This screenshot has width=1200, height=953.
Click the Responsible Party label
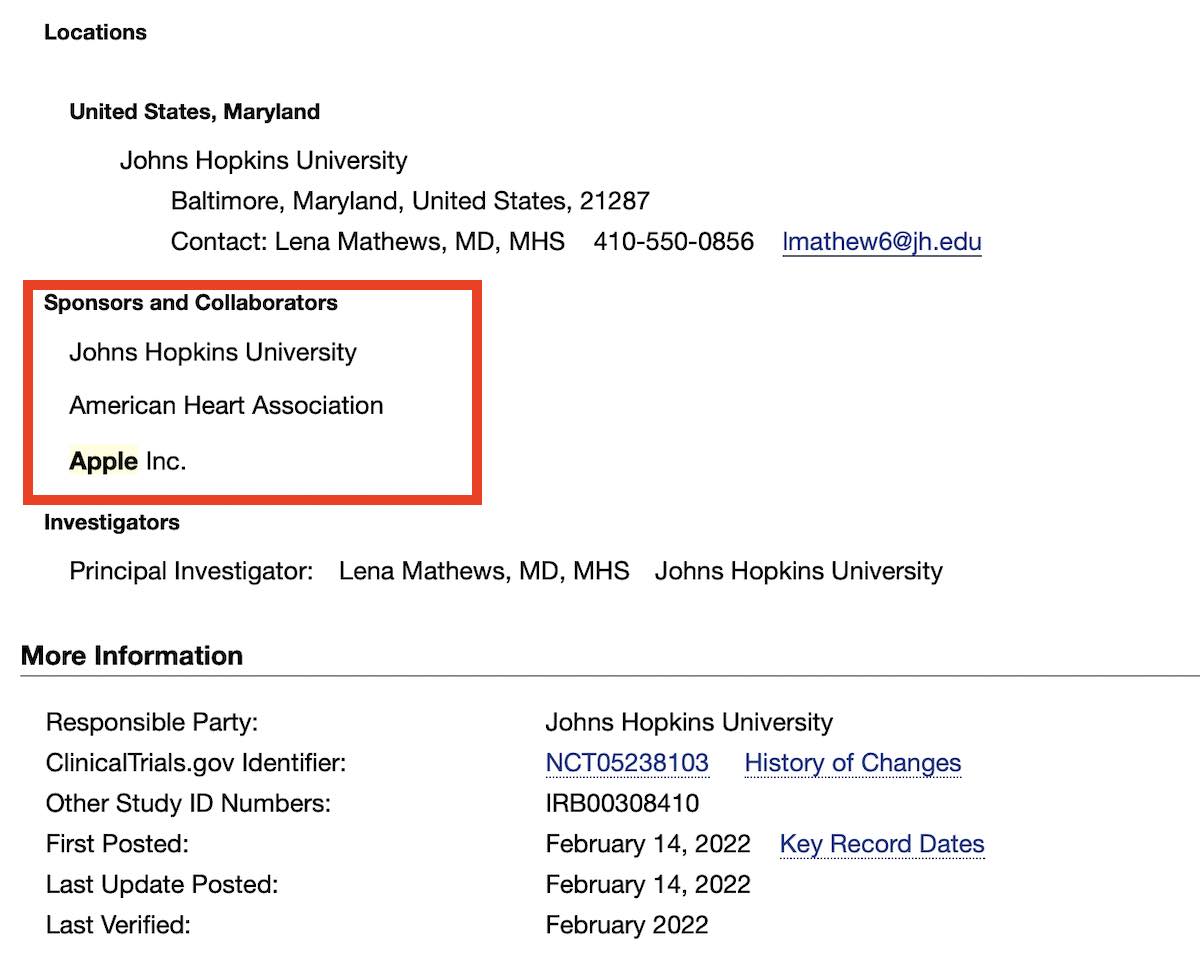coord(151,722)
